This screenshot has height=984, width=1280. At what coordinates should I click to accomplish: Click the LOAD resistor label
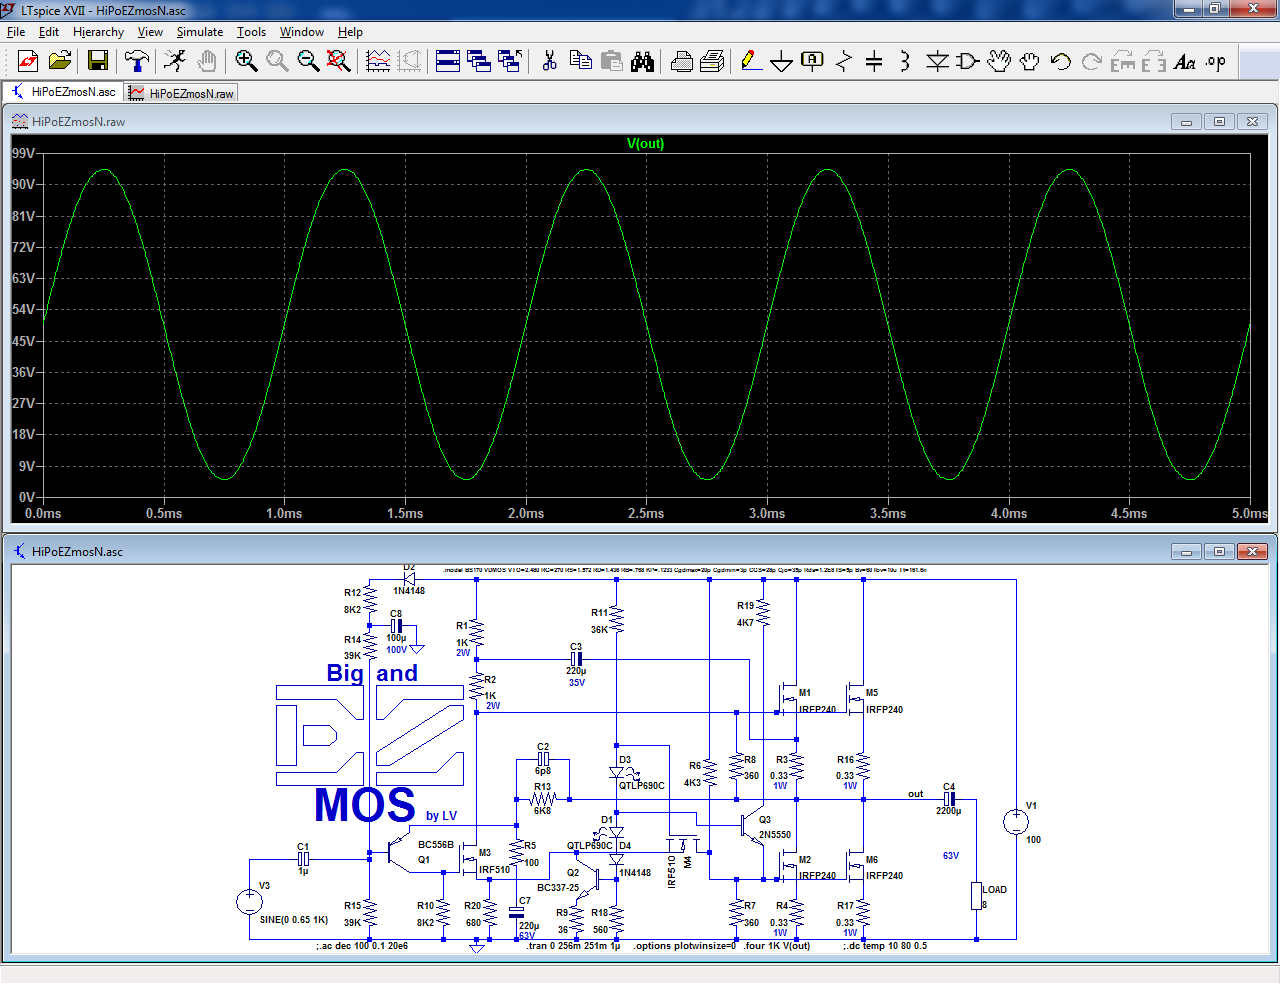pyautogui.click(x=994, y=890)
